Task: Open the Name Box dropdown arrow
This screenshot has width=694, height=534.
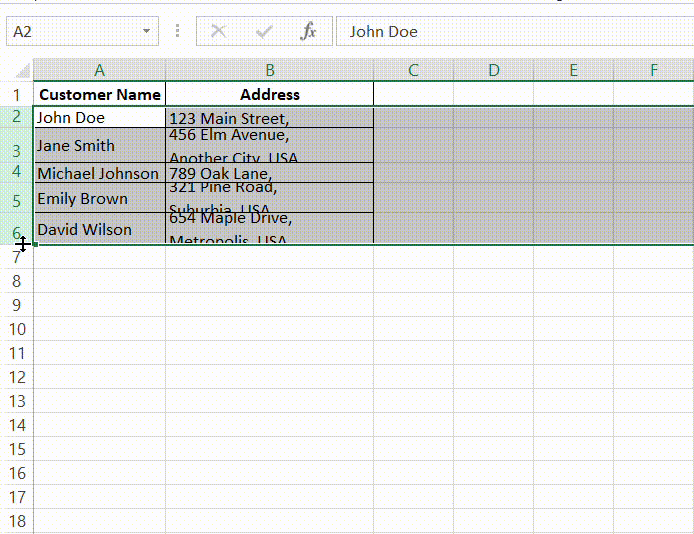Action: pyautogui.click(x=146, y=31)
